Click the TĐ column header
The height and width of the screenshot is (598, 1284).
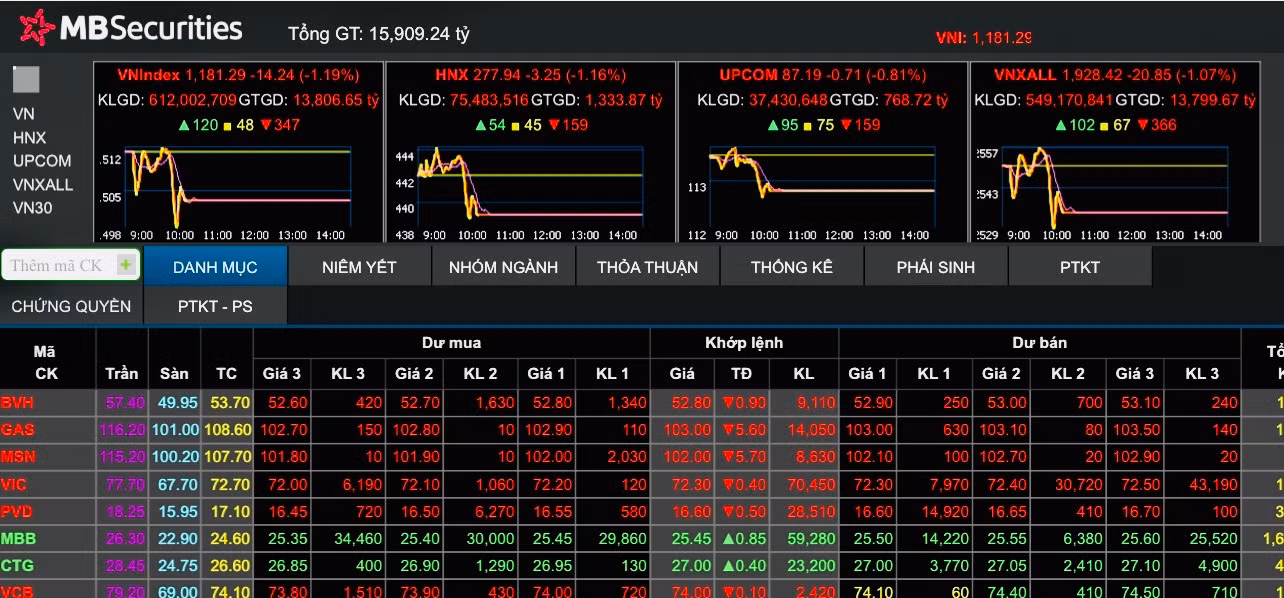pyautogui.click(x=741, y=373)
